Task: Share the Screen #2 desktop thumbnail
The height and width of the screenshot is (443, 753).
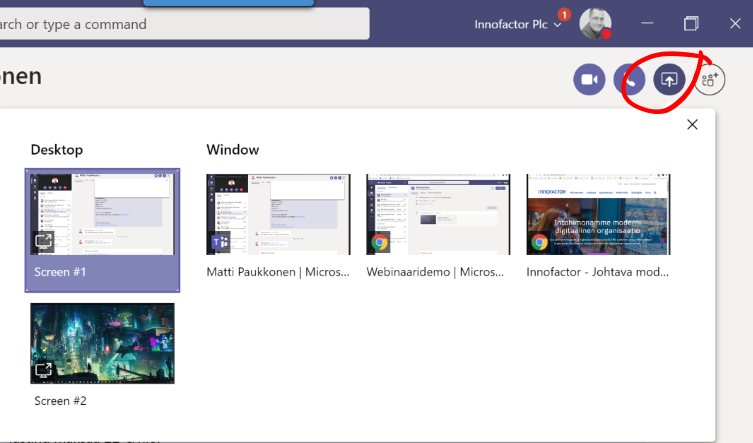Action: 102,343
